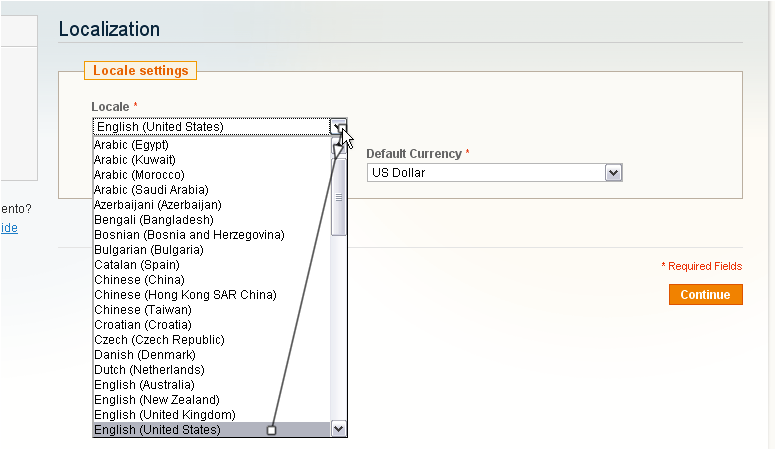Pick Chinese (Hong Kong SAR China)

[185, 295]
